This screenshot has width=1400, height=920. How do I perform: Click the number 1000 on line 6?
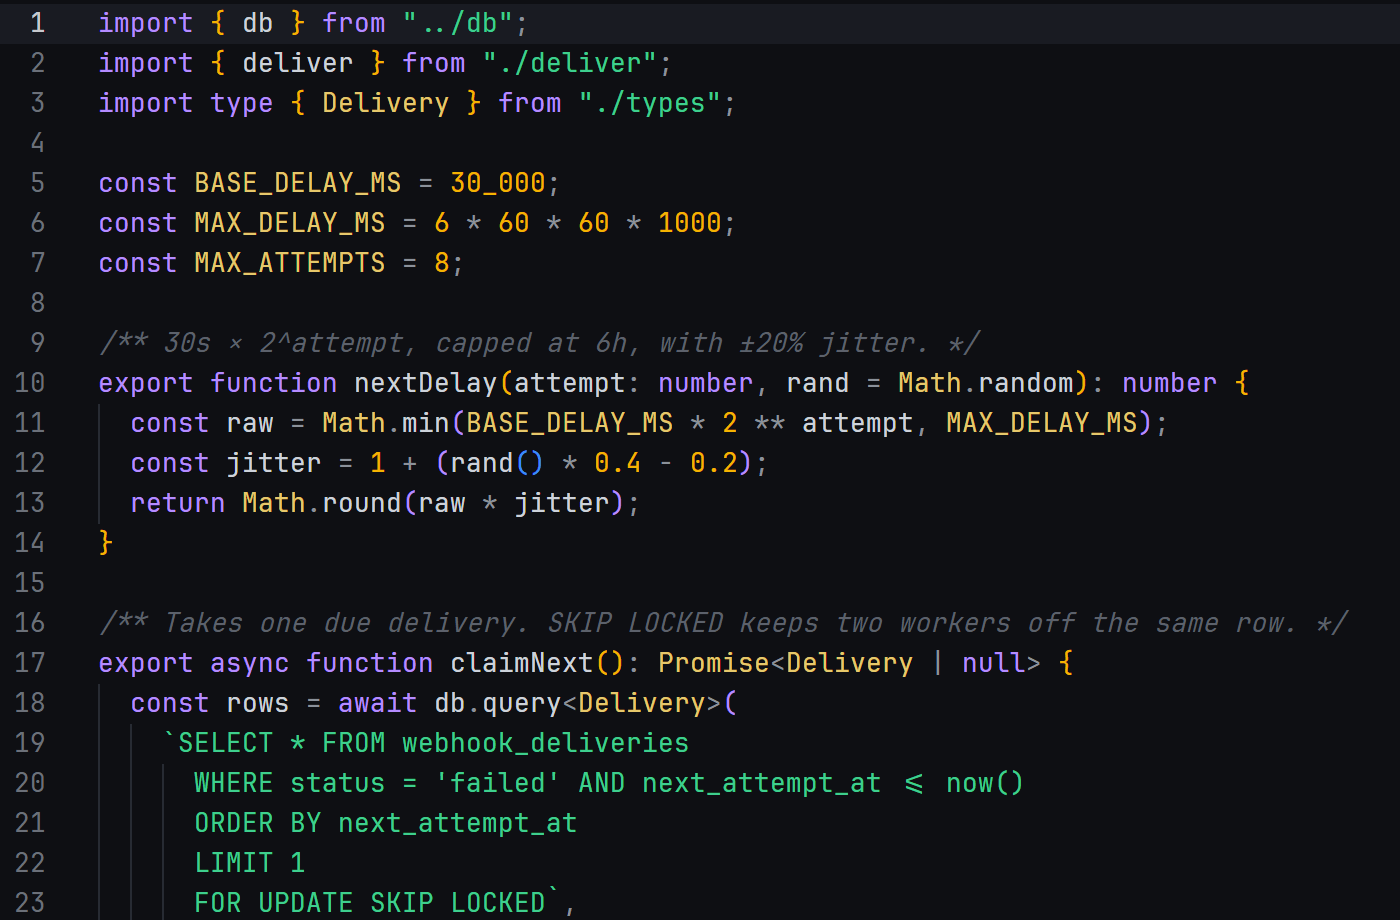pyautogui.click(x=690, y=222)
